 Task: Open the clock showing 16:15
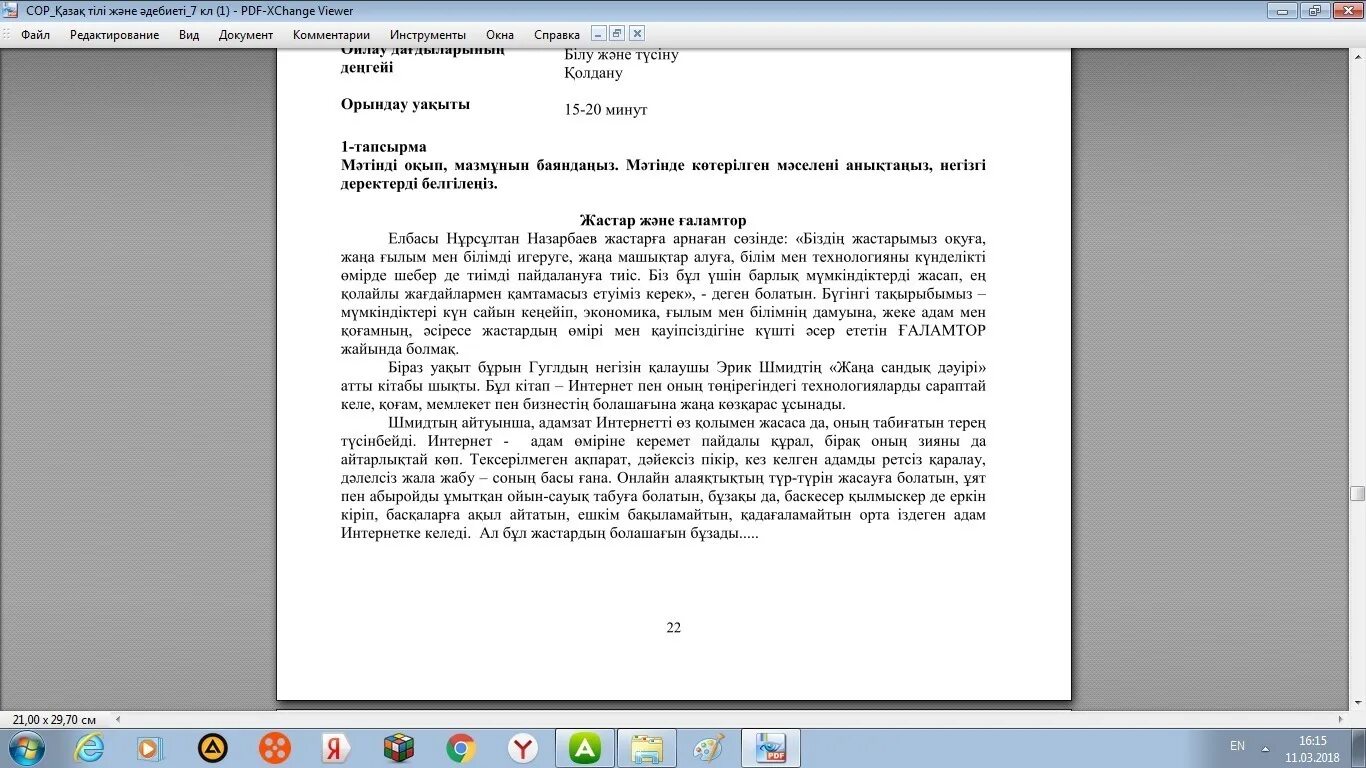1312,748
